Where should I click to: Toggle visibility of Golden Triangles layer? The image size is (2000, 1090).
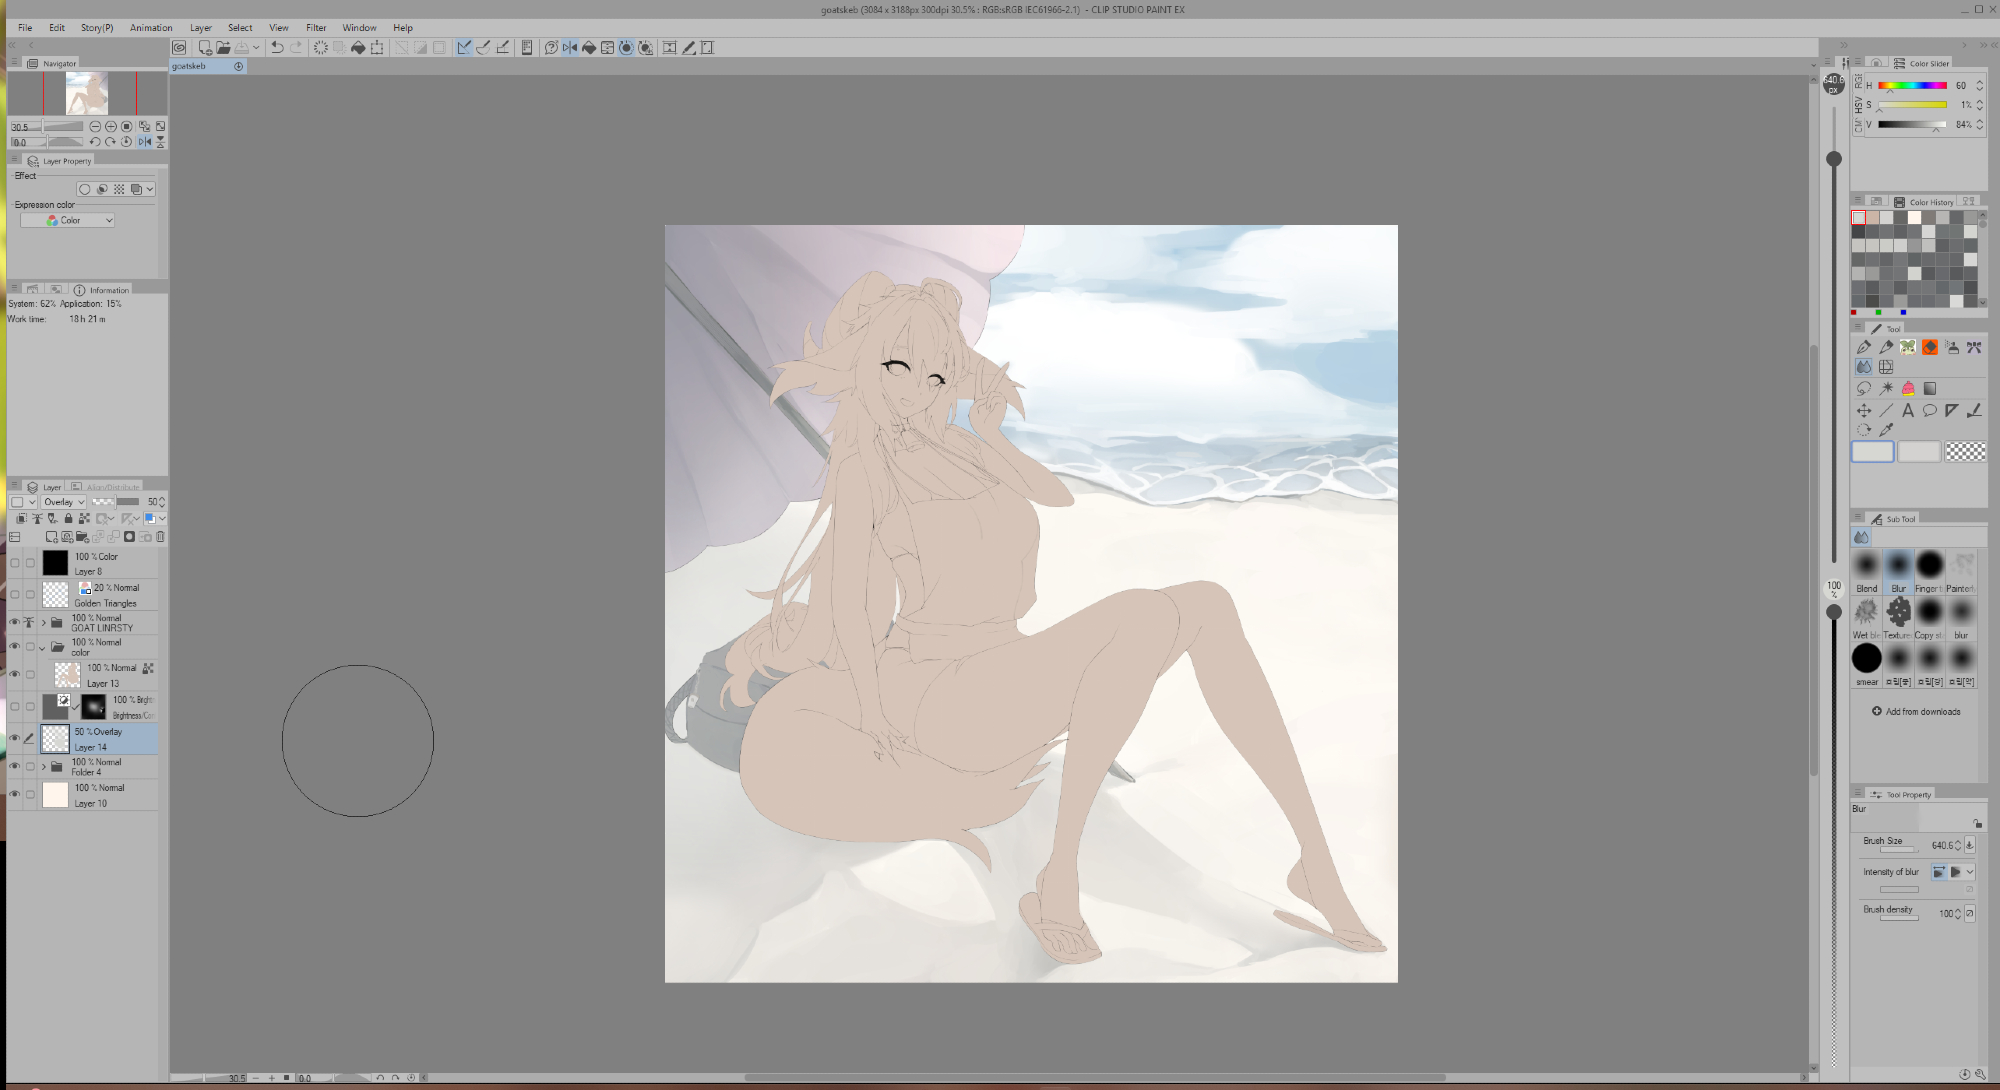(x=15, y=594)
